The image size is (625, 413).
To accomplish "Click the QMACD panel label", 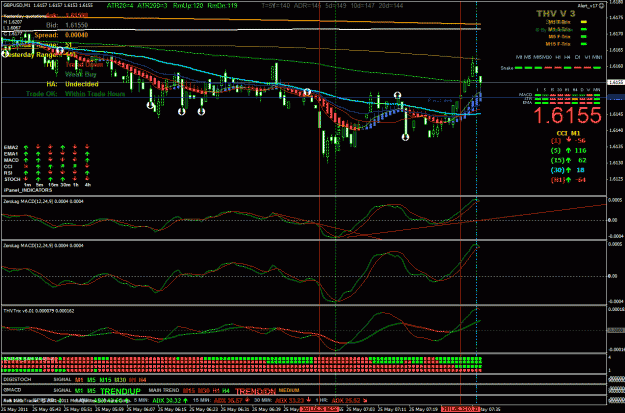I will tap(12, 390).
